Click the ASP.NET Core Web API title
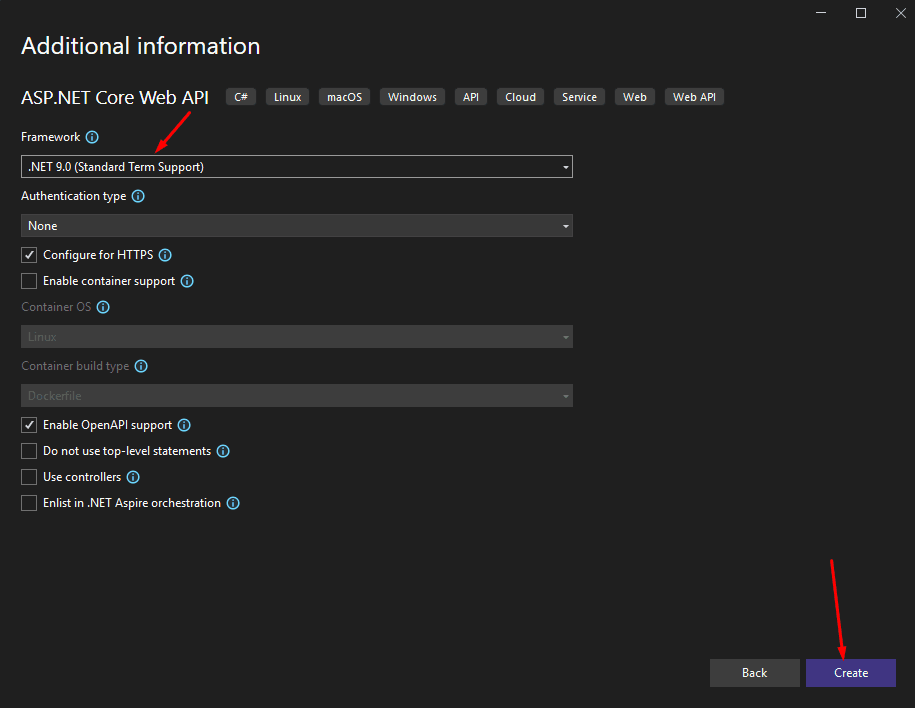Screen dimensions: 915x708 point(115,97)
